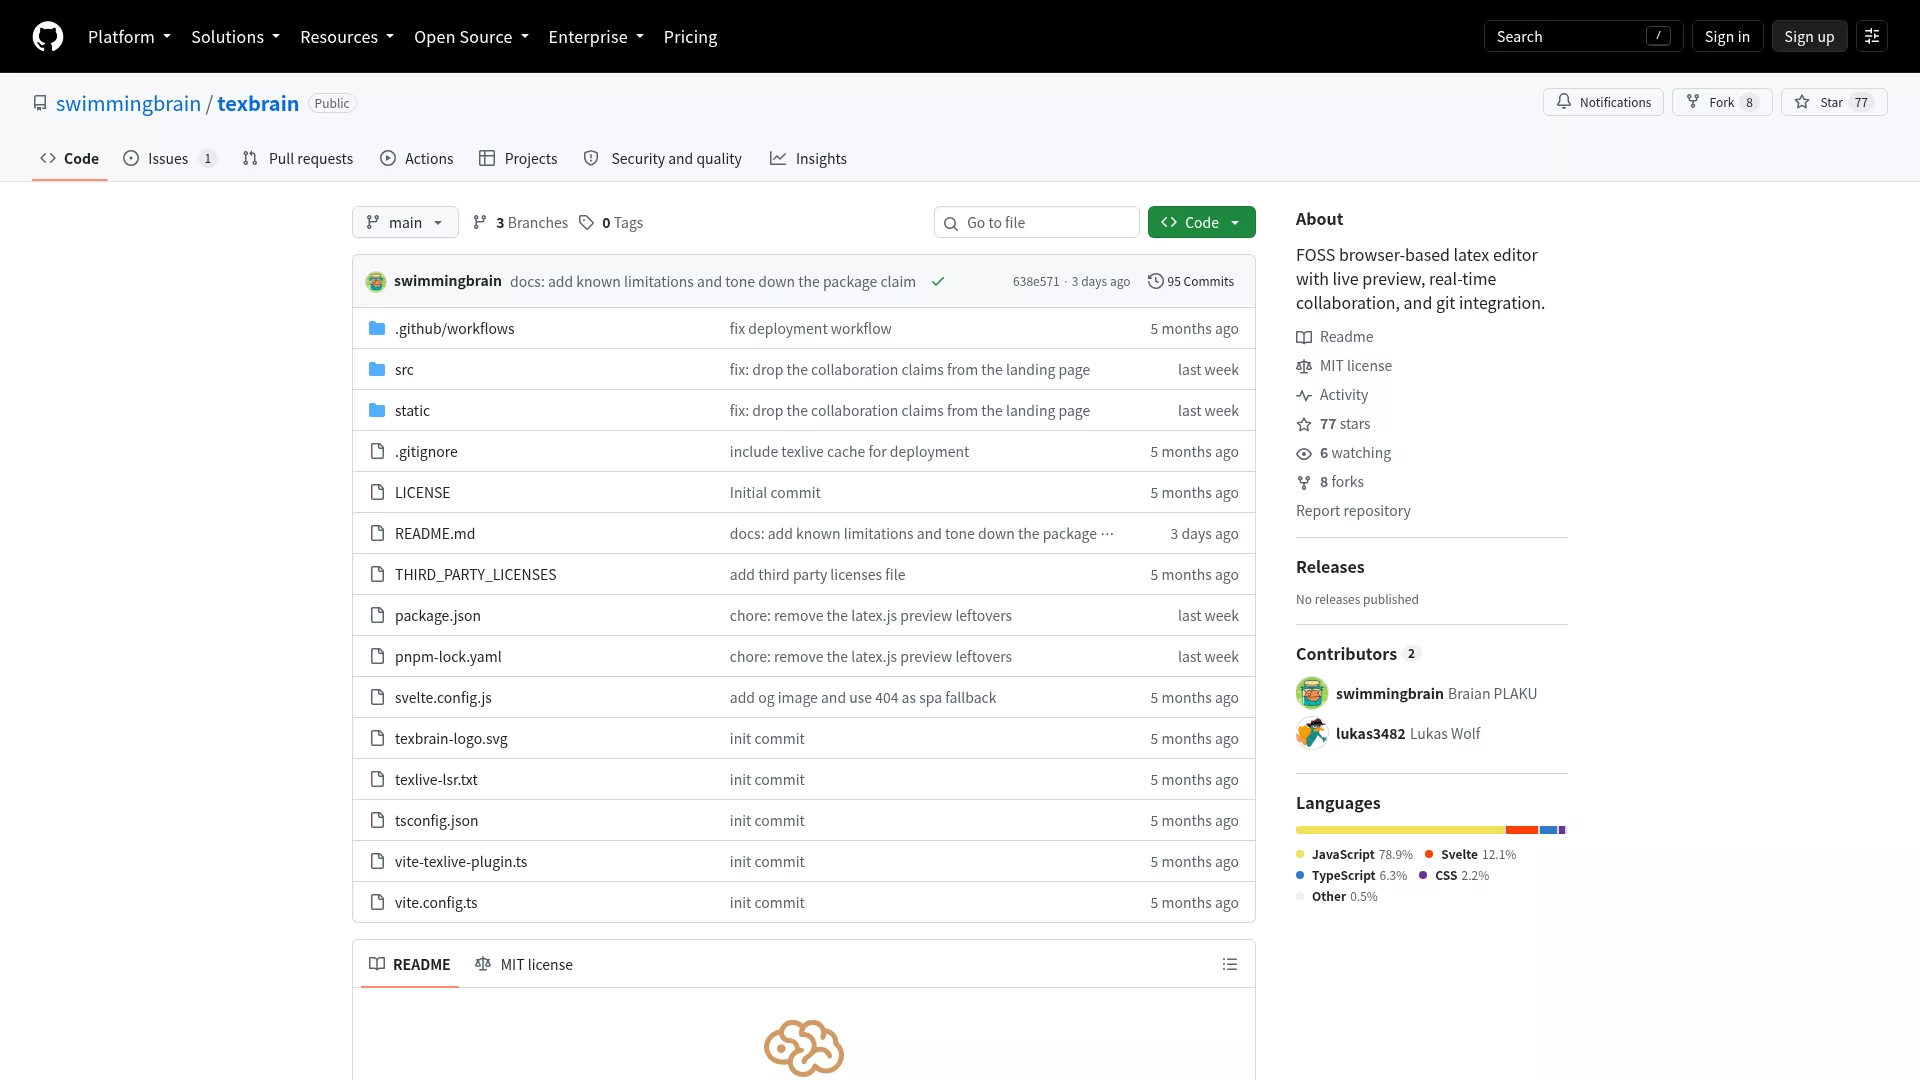Open the green Code dropdown

1201,223
